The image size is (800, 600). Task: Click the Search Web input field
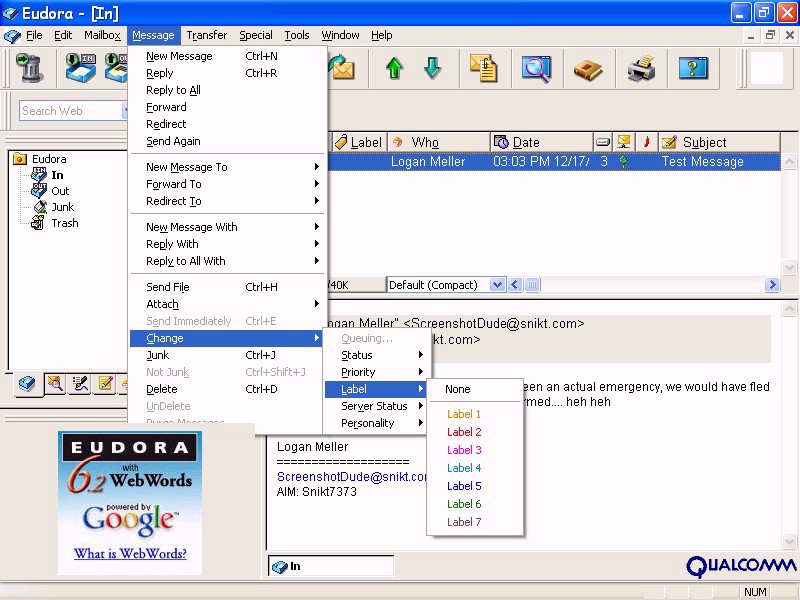(x=71, y=111)
